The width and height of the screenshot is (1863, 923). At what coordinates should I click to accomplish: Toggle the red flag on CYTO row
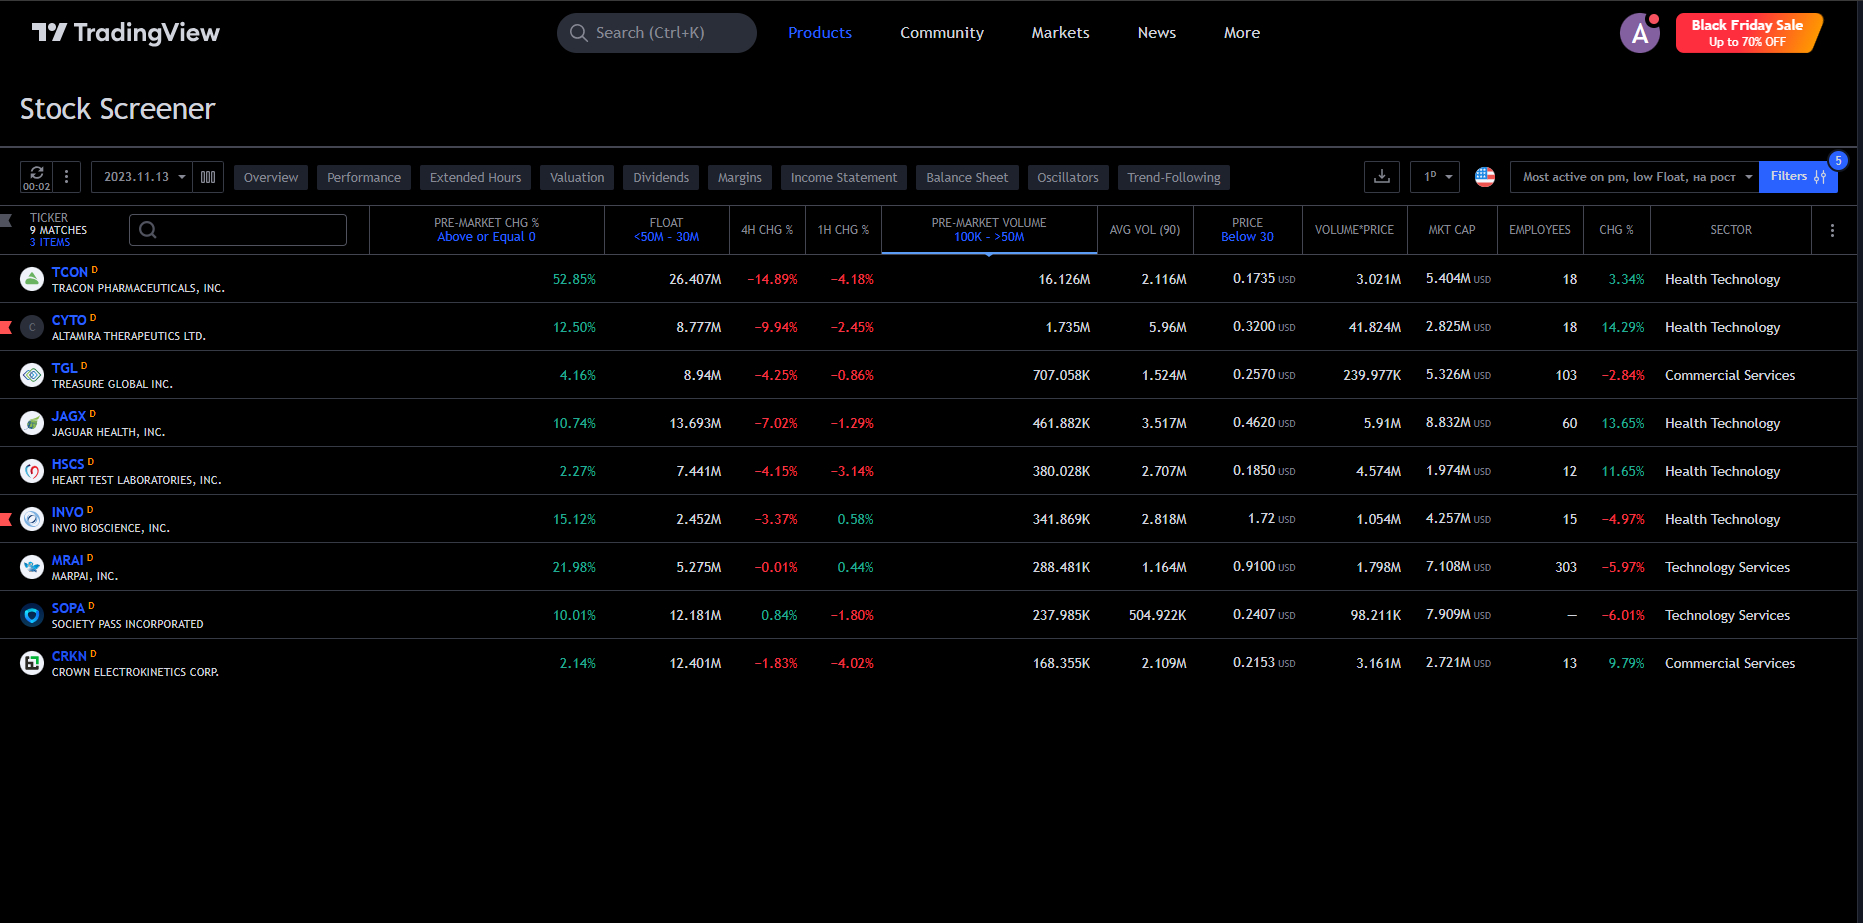click(x=6, y=327)
